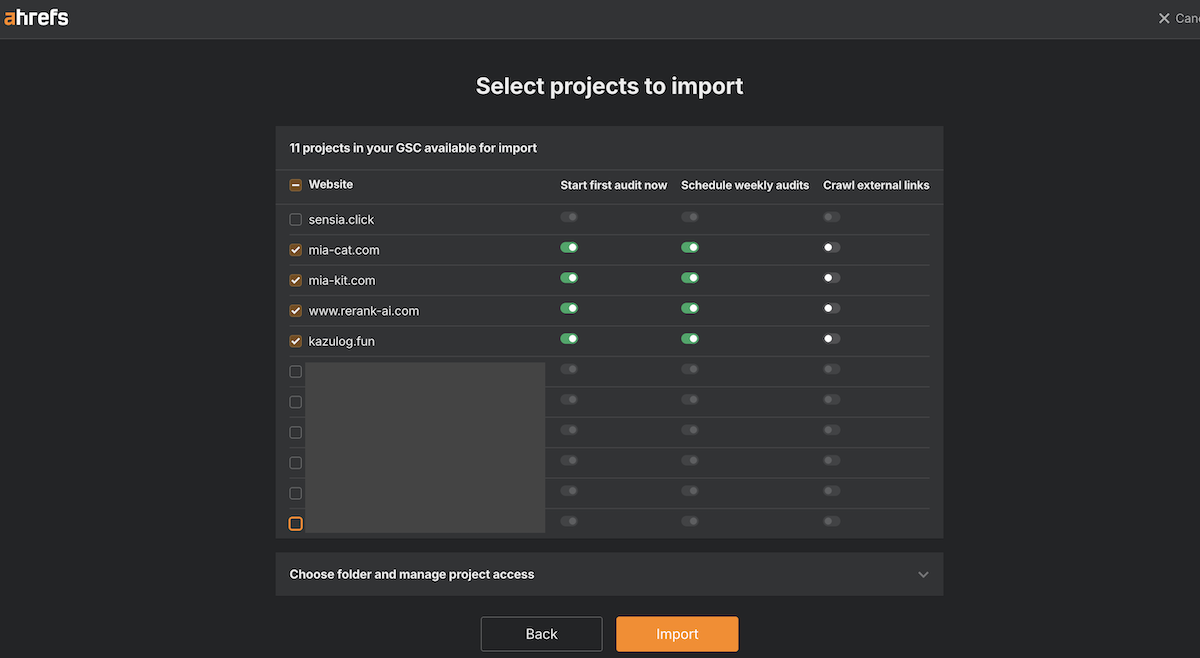Screen dimensions: 1200x658
Task: Check the sensia.click checkbox
Action: pos(295,219)
